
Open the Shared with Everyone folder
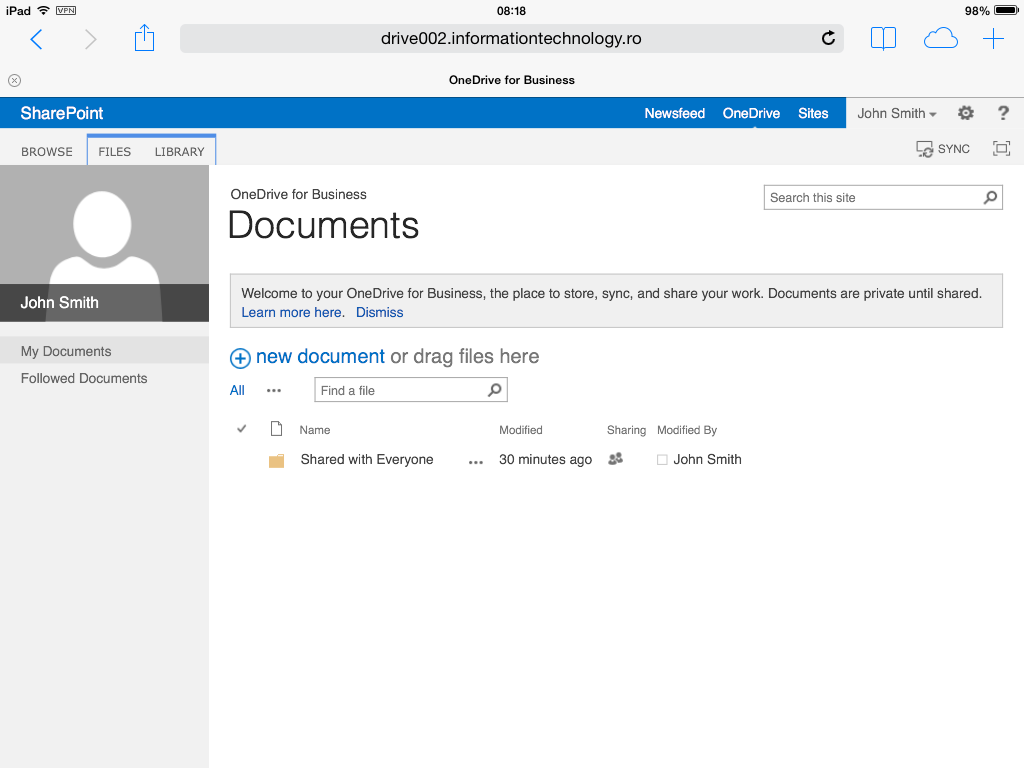point(367,459)
